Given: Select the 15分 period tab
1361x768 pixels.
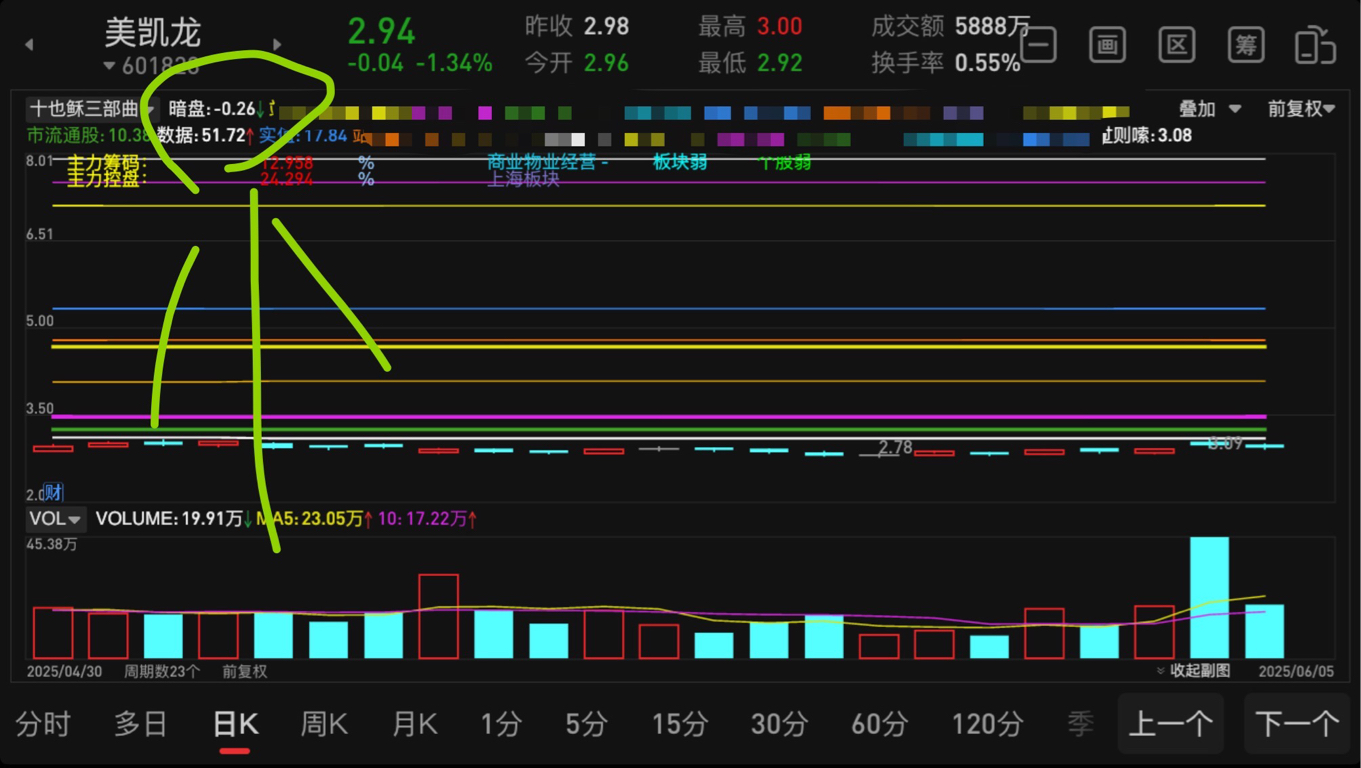Looking at the screenshot, I should (680, 724).
